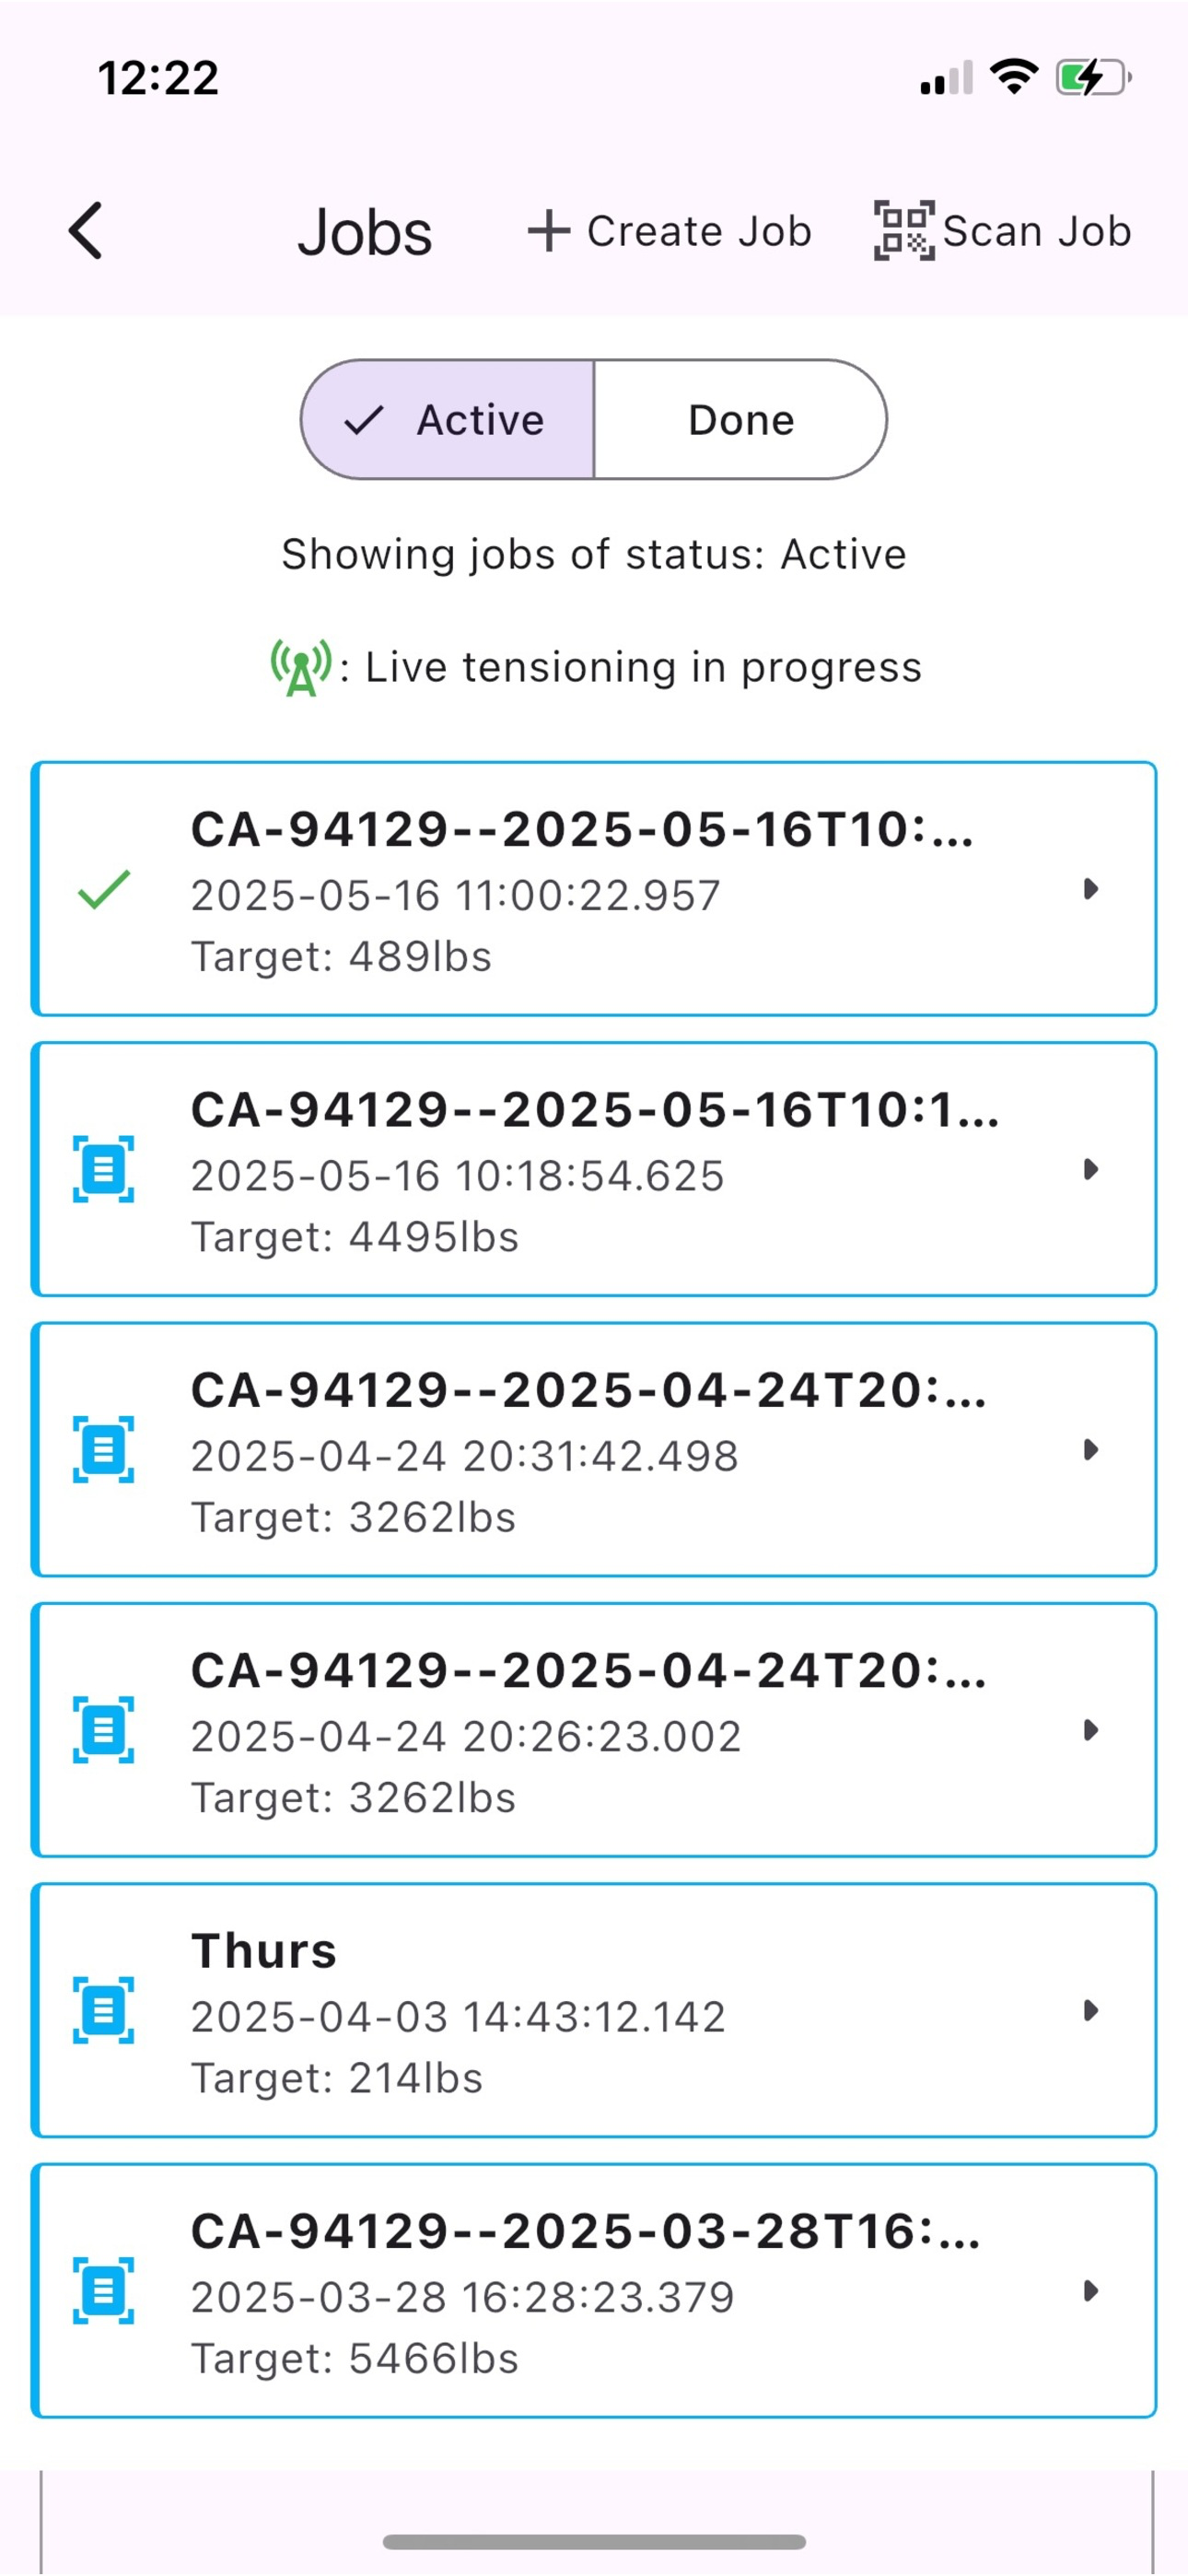This screenshot has height=2576, width=1188.
Task: Tap the Create Job text button
Action: pyautogui.click(x=699, y=231)
